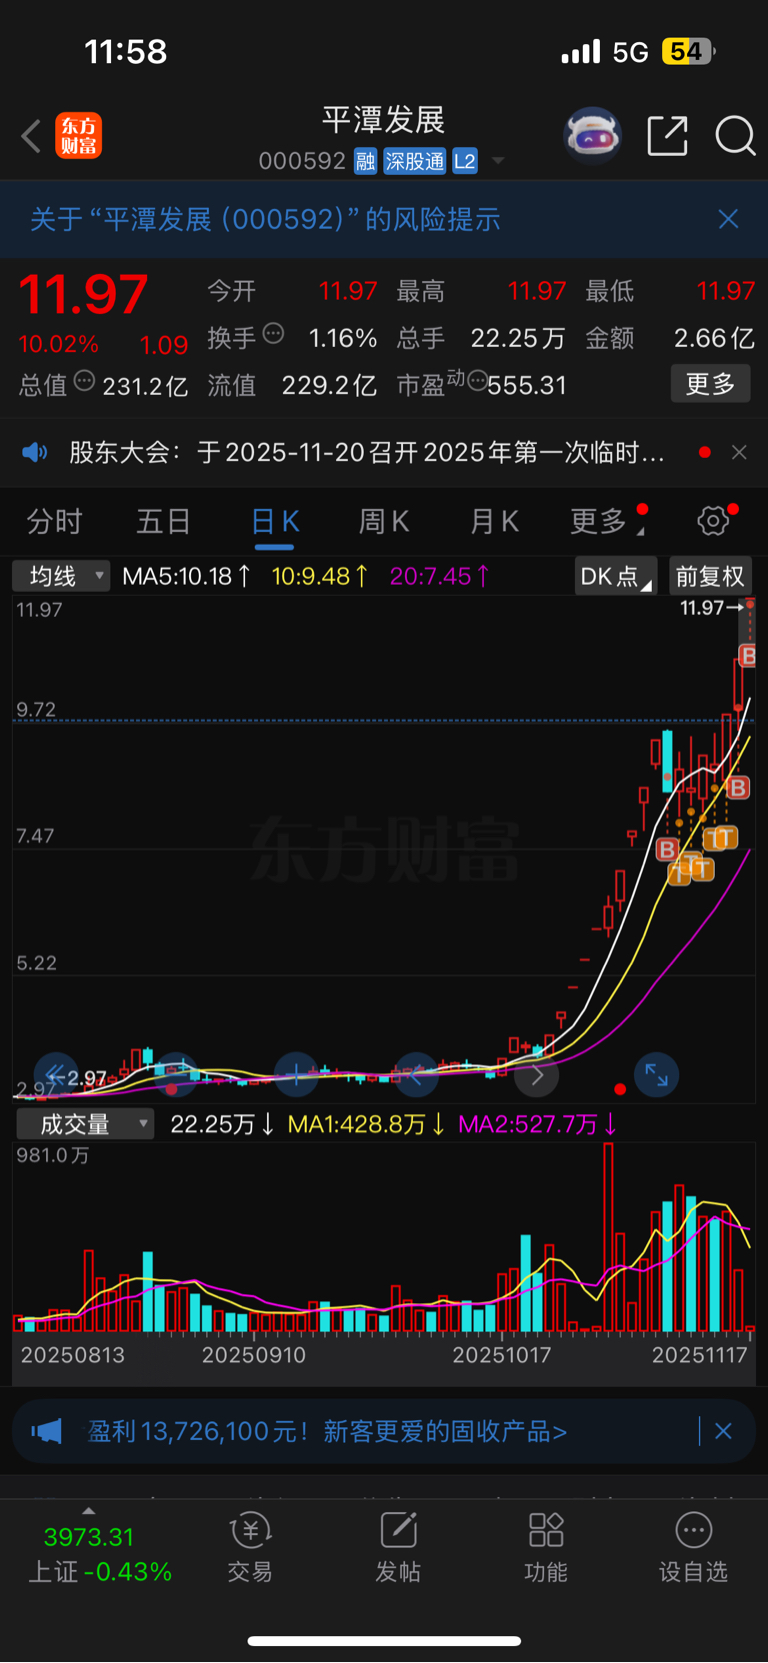The height and width of the screenshot is (1663, 768).
Task: Switch to the 分时 tab
Action: pyautogui.click(x=54, y=521)
